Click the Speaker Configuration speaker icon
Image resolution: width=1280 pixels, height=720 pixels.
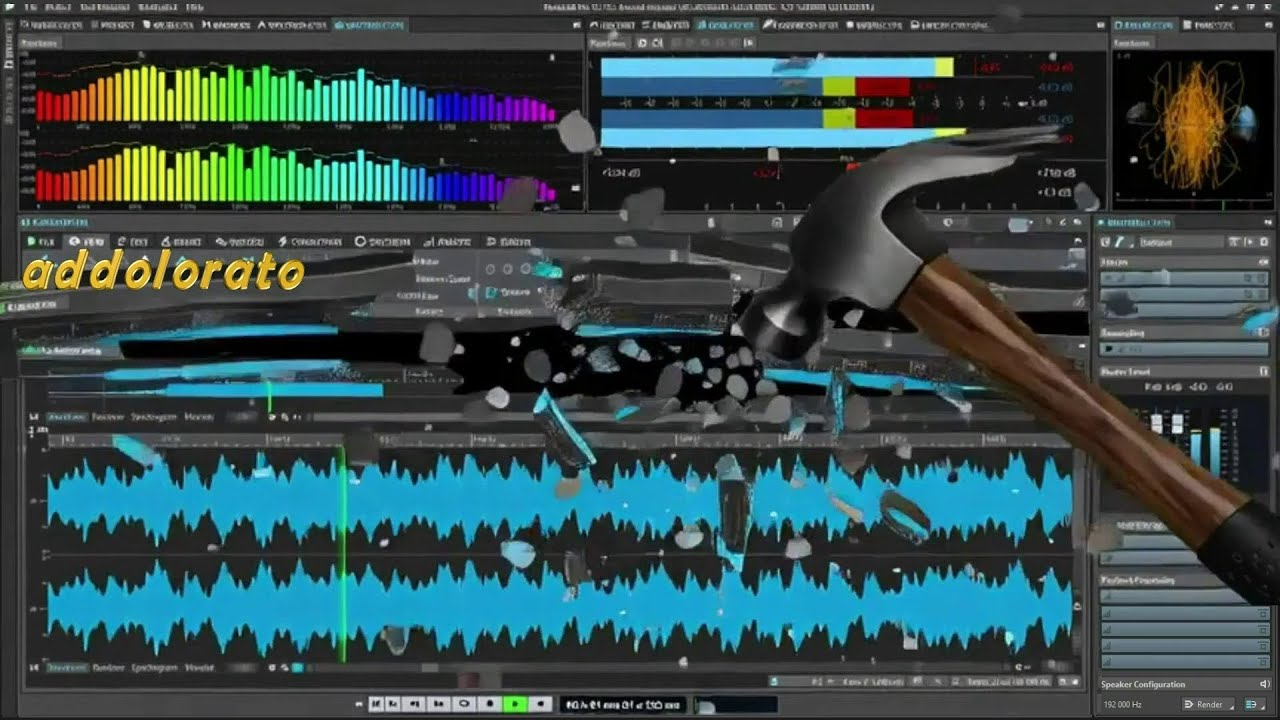(x=1264, y=684)
